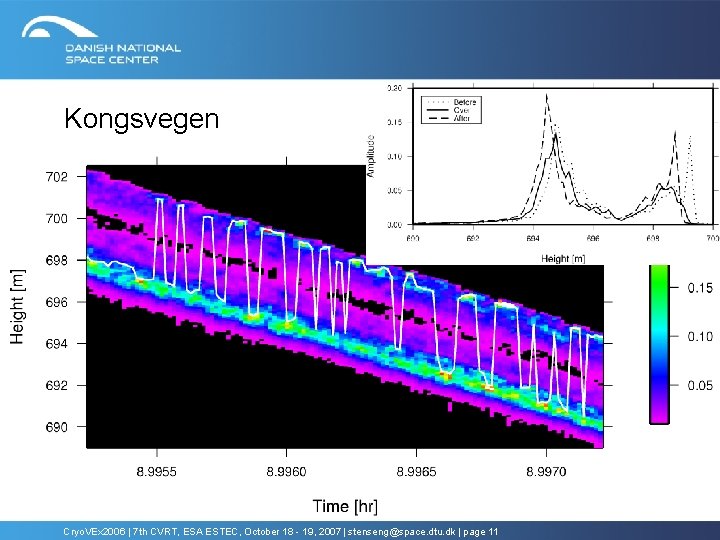Click the 8.9960 time tick label
The image size is (720, 540).
point(287,472)
